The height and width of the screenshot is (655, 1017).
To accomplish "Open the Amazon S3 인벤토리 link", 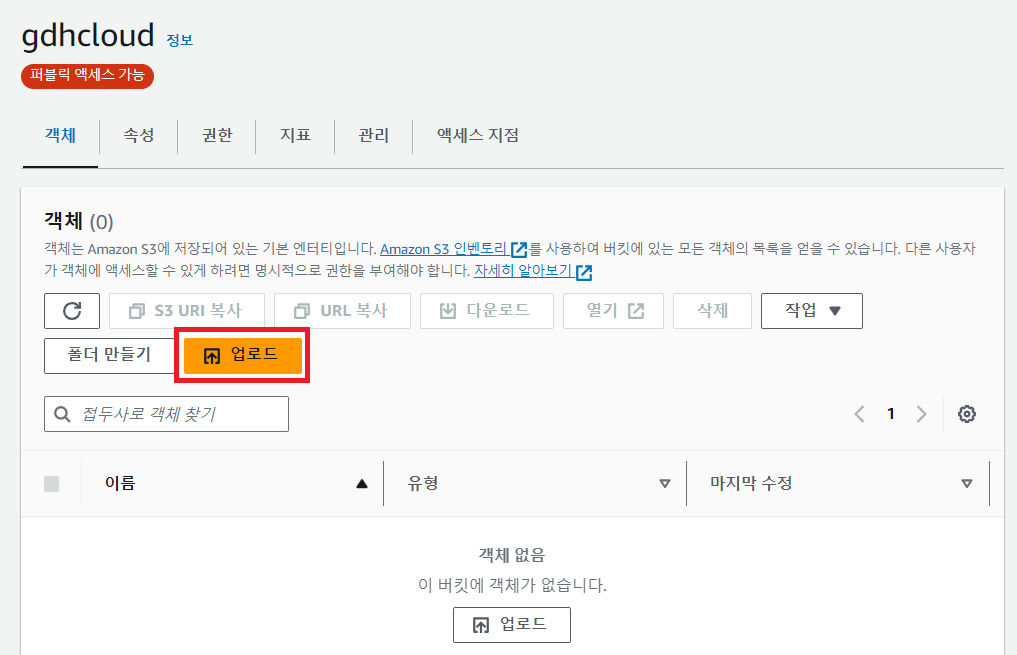I will pyautogui.click(x=453, y=249).
